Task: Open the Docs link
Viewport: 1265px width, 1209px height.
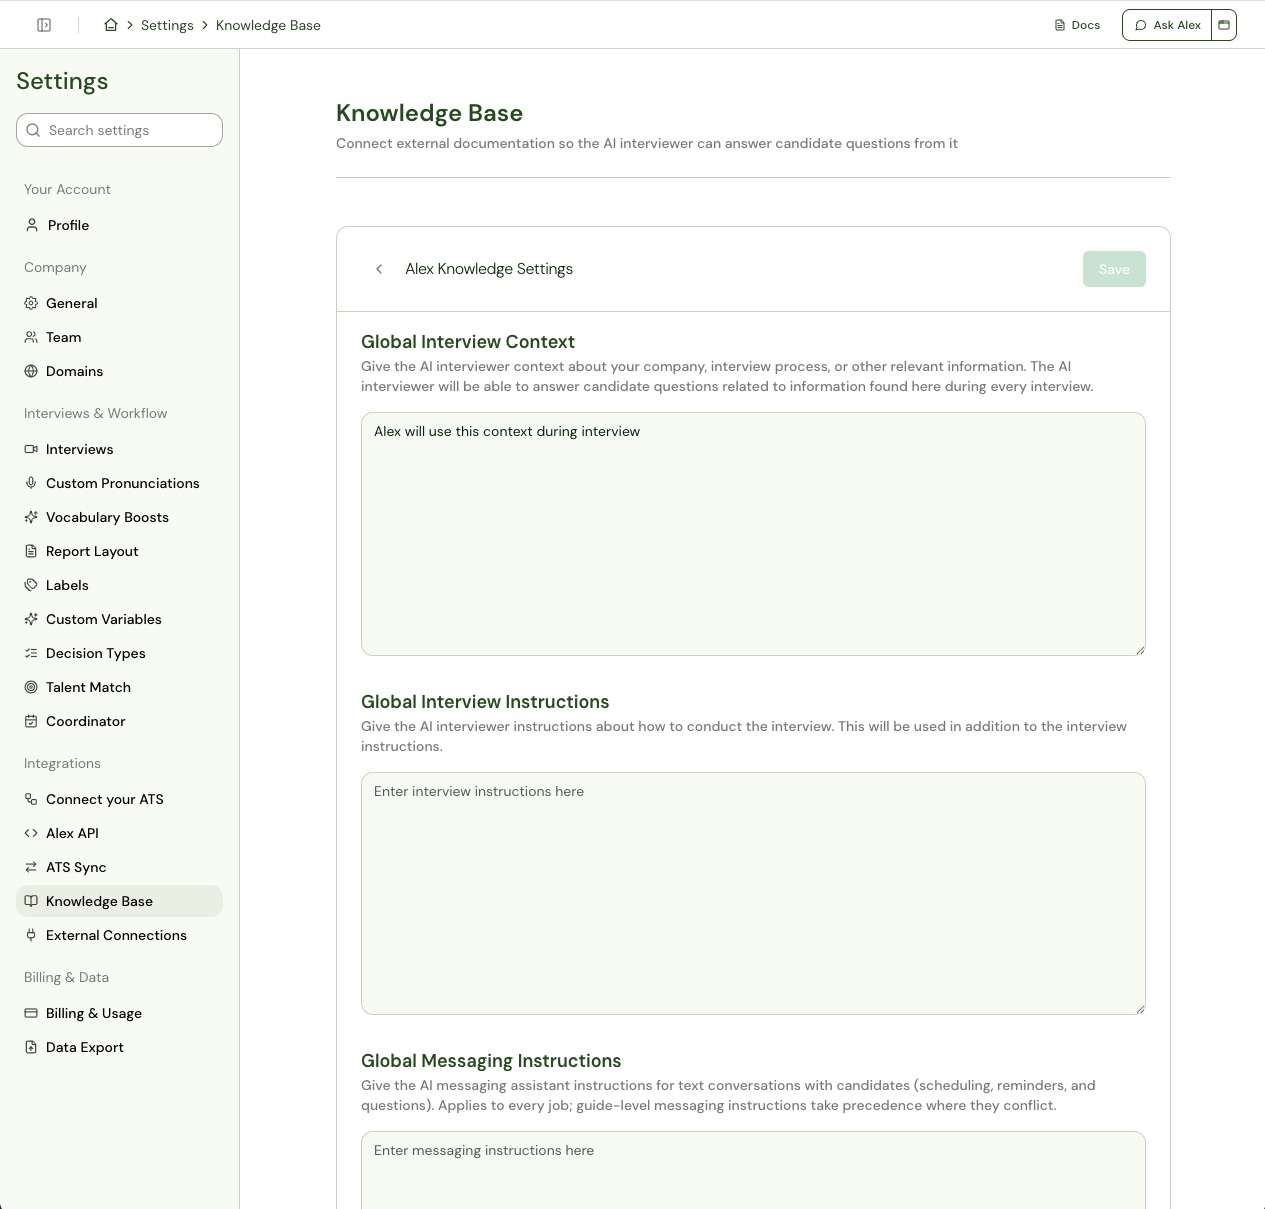Action: click(x=1077, y=25)
